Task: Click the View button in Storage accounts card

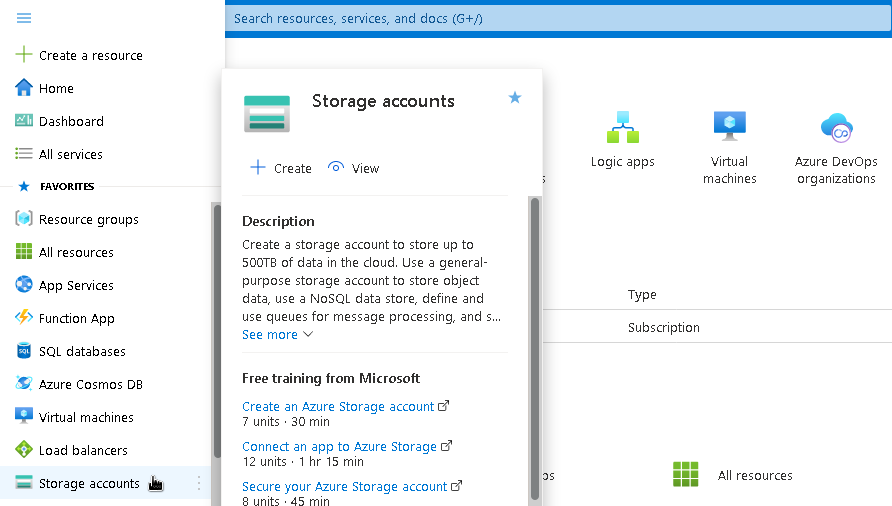Action: pyautogui.click(x=353, y=168)
